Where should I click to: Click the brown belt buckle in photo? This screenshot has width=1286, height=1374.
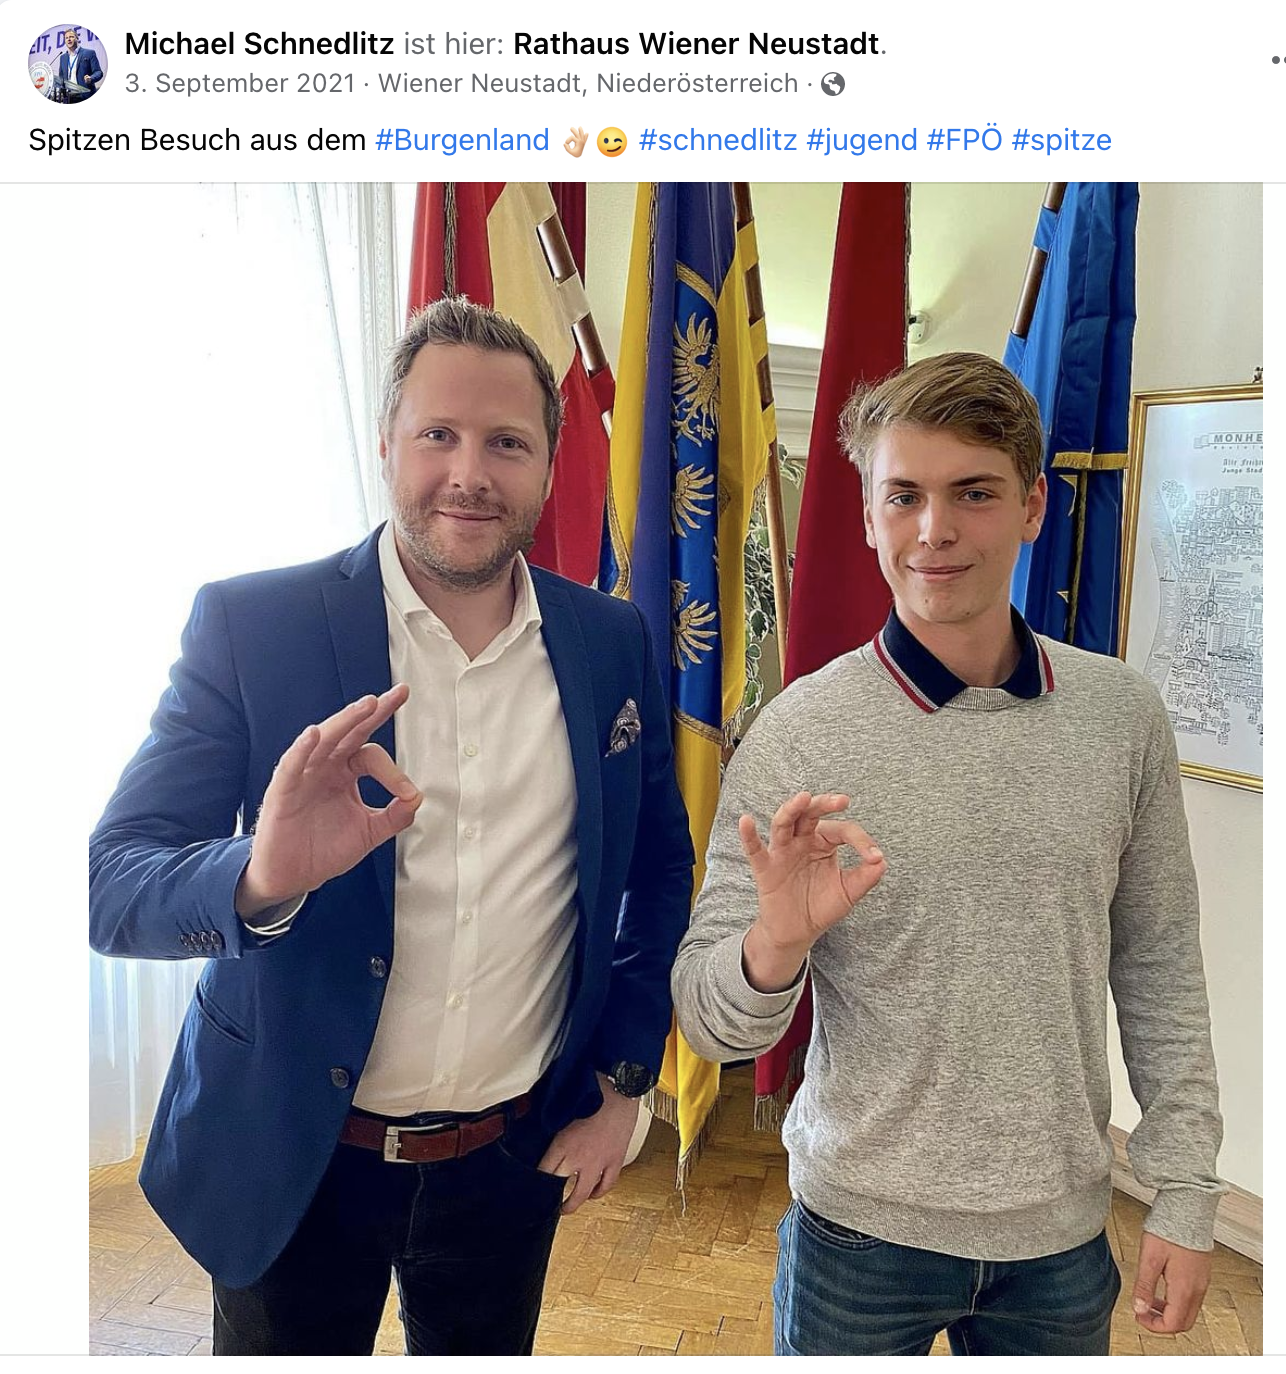coord(395,1144)
